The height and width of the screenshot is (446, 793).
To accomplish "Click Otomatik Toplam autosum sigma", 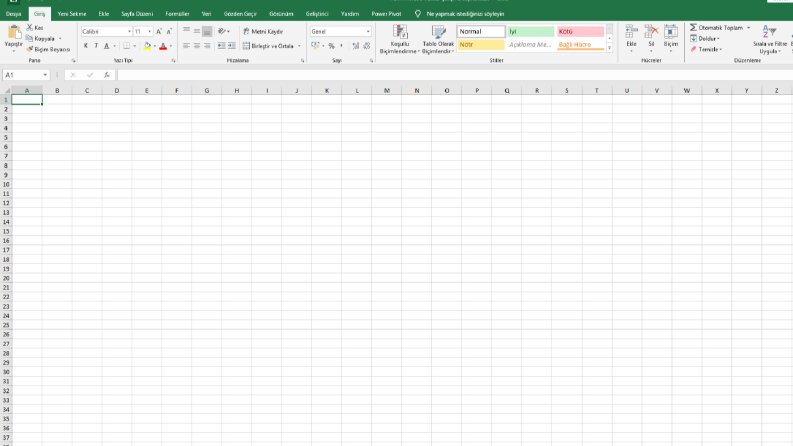I will click(x=717, y=27).
